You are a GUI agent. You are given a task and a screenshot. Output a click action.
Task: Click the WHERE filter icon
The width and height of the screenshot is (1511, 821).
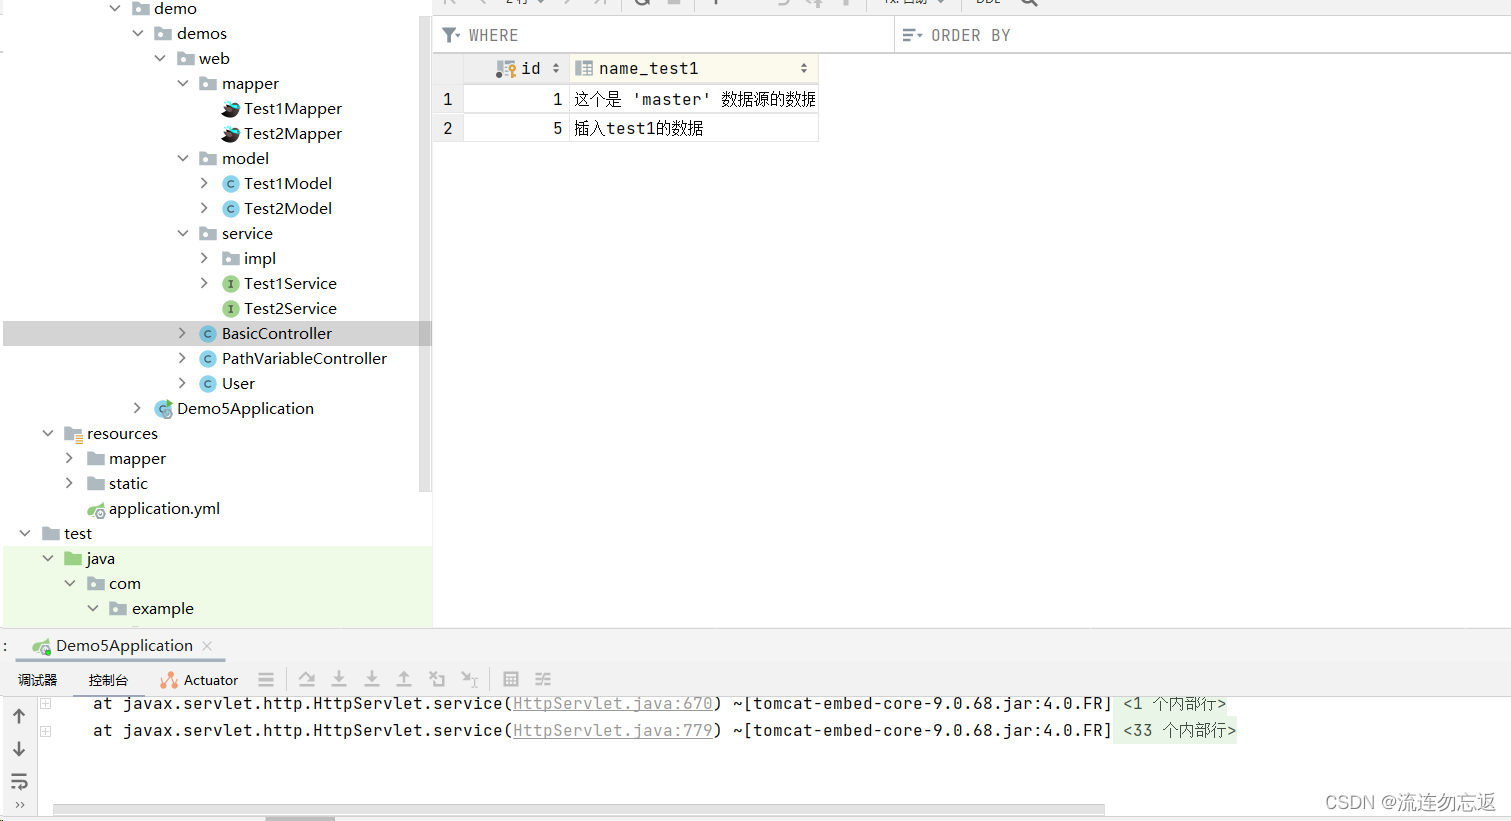tap(450, 34)
